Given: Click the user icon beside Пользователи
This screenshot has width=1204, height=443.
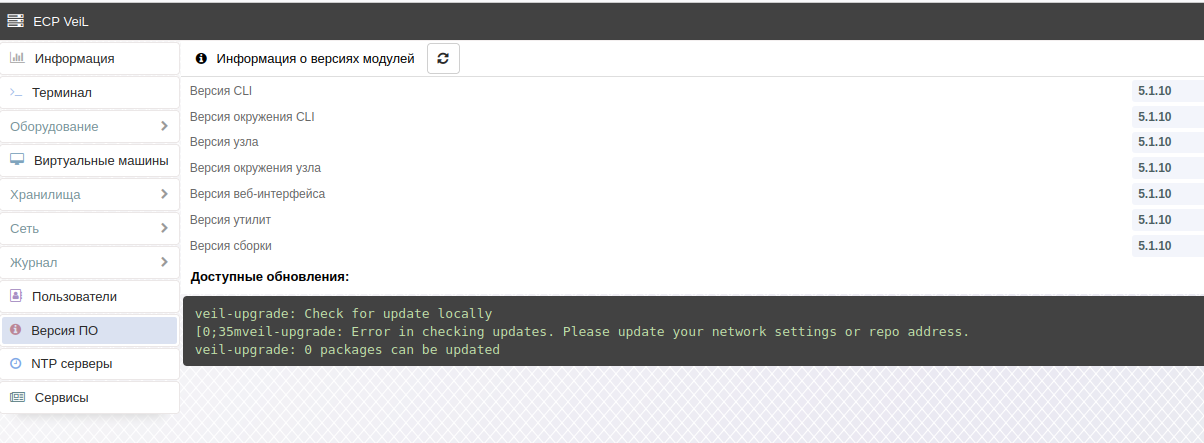Looking at the screenshot, I should click(16, 296).
